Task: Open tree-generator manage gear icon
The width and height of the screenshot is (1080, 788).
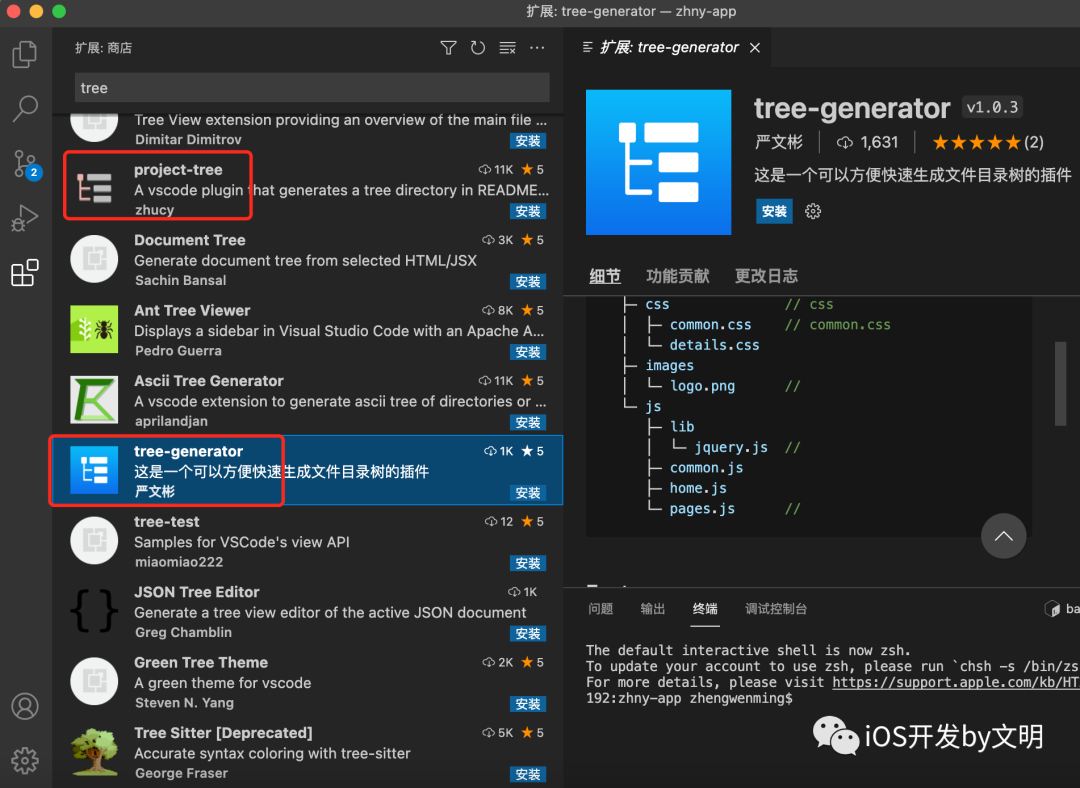Action: click(813, 211)
